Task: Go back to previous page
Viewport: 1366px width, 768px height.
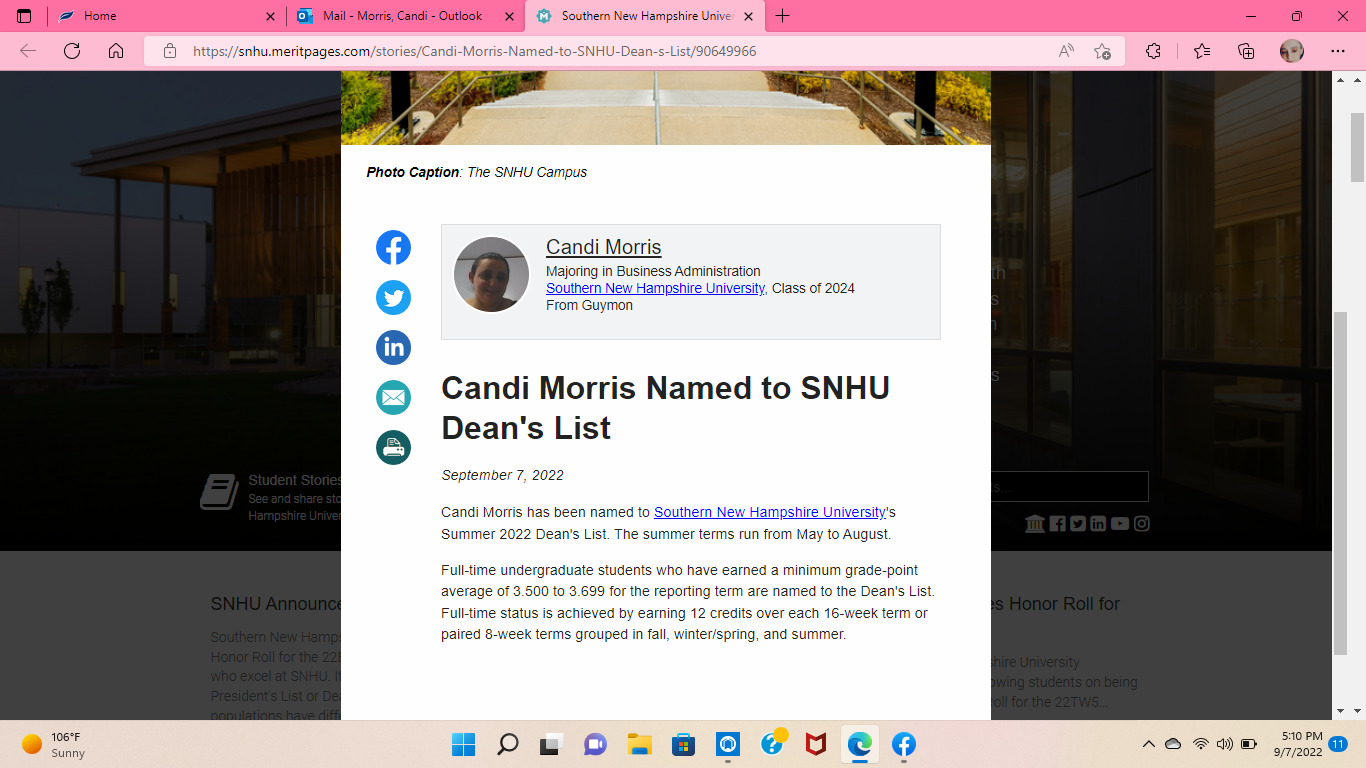Action: (28, 51)
